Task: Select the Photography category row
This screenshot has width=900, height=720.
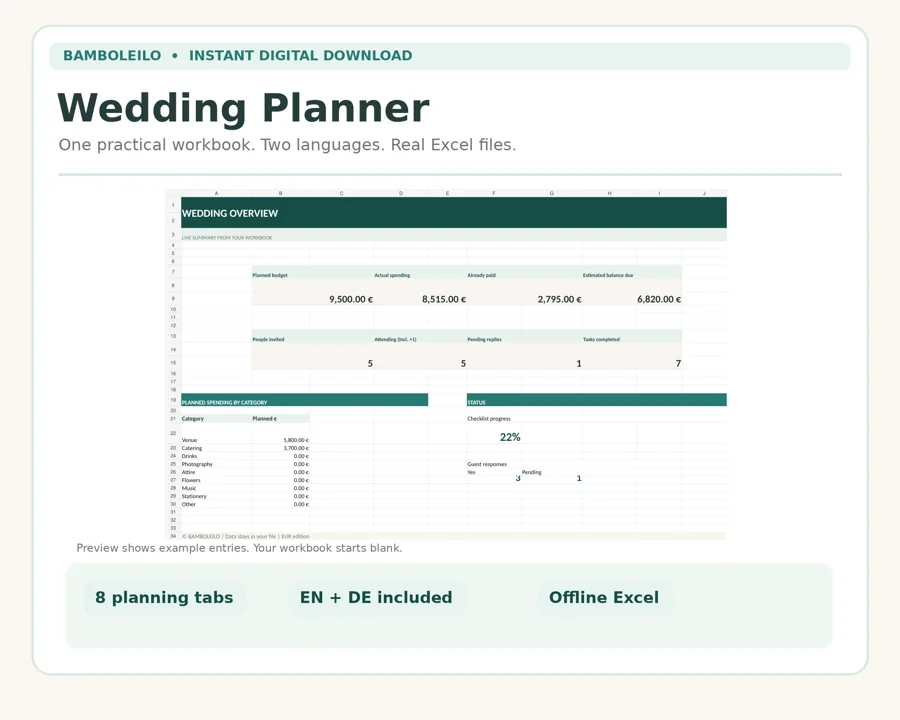Action: 245,464
